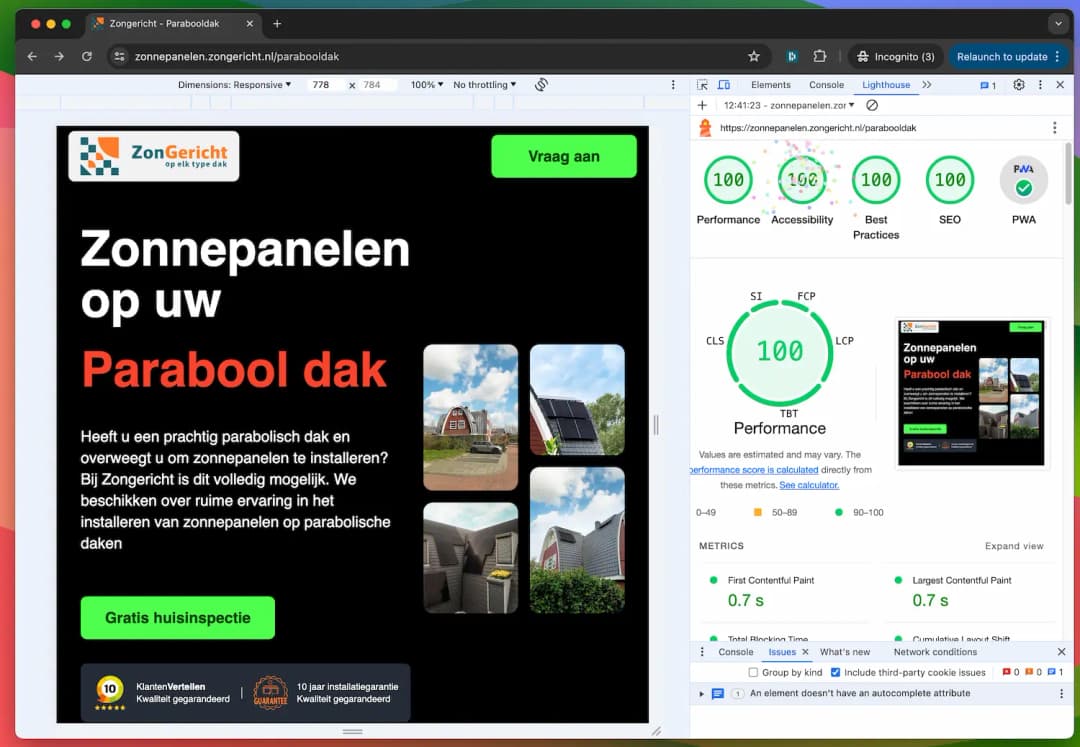Viewport: 1080px width, 747px height.
Task: Click the rotate screen orientation icon
Action: [x=541, y=85]
